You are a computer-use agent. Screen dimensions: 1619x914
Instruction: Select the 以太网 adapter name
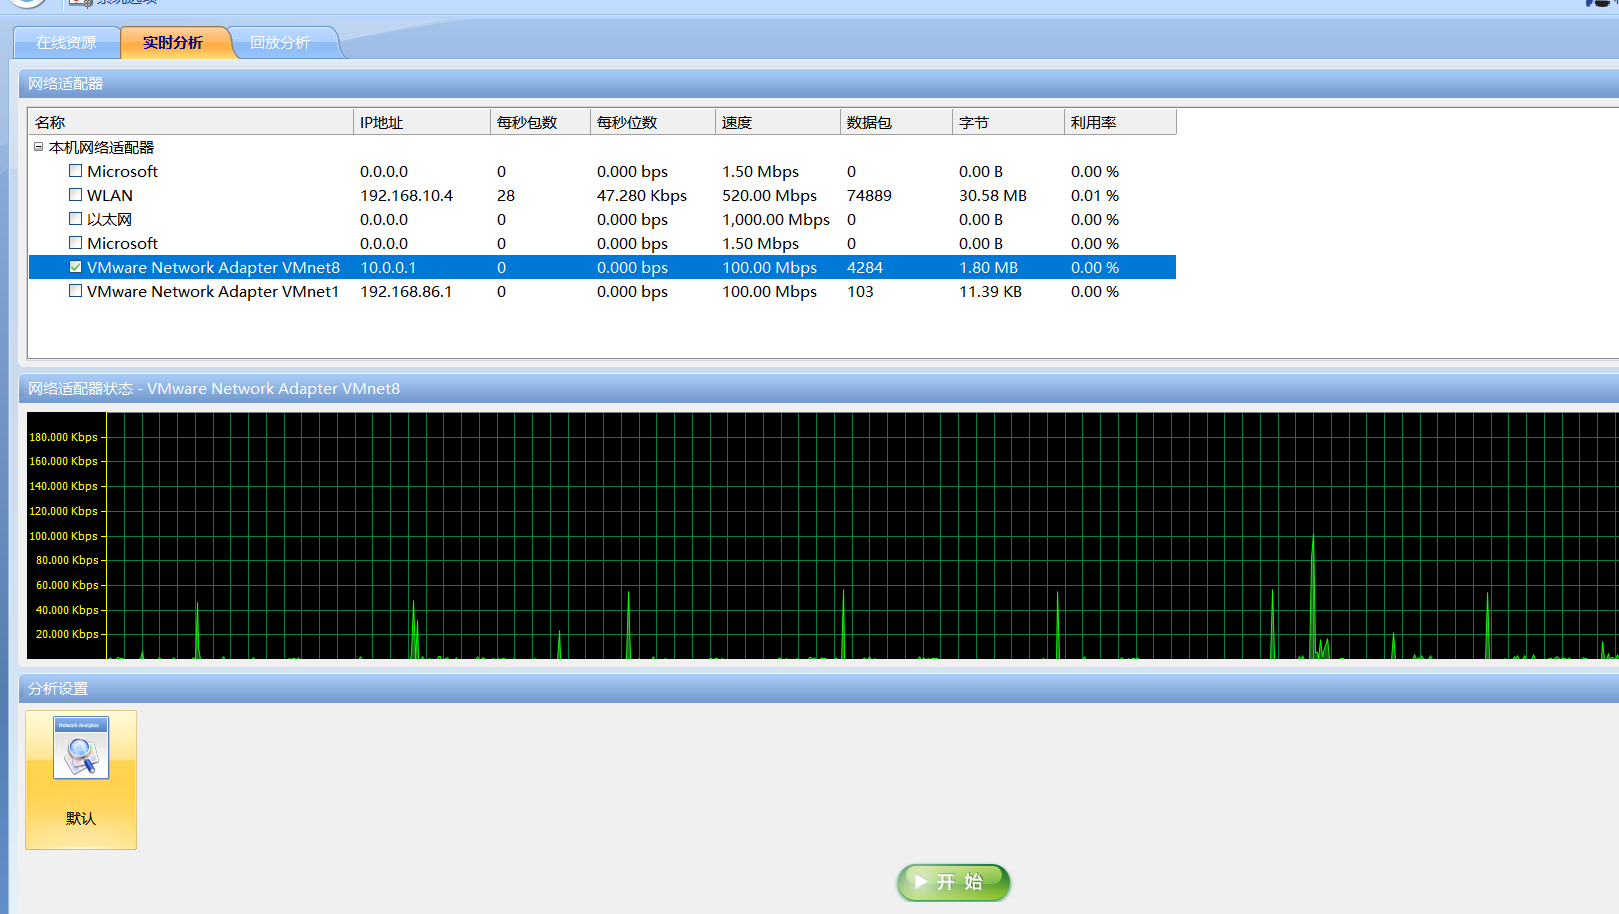[109, 220]
